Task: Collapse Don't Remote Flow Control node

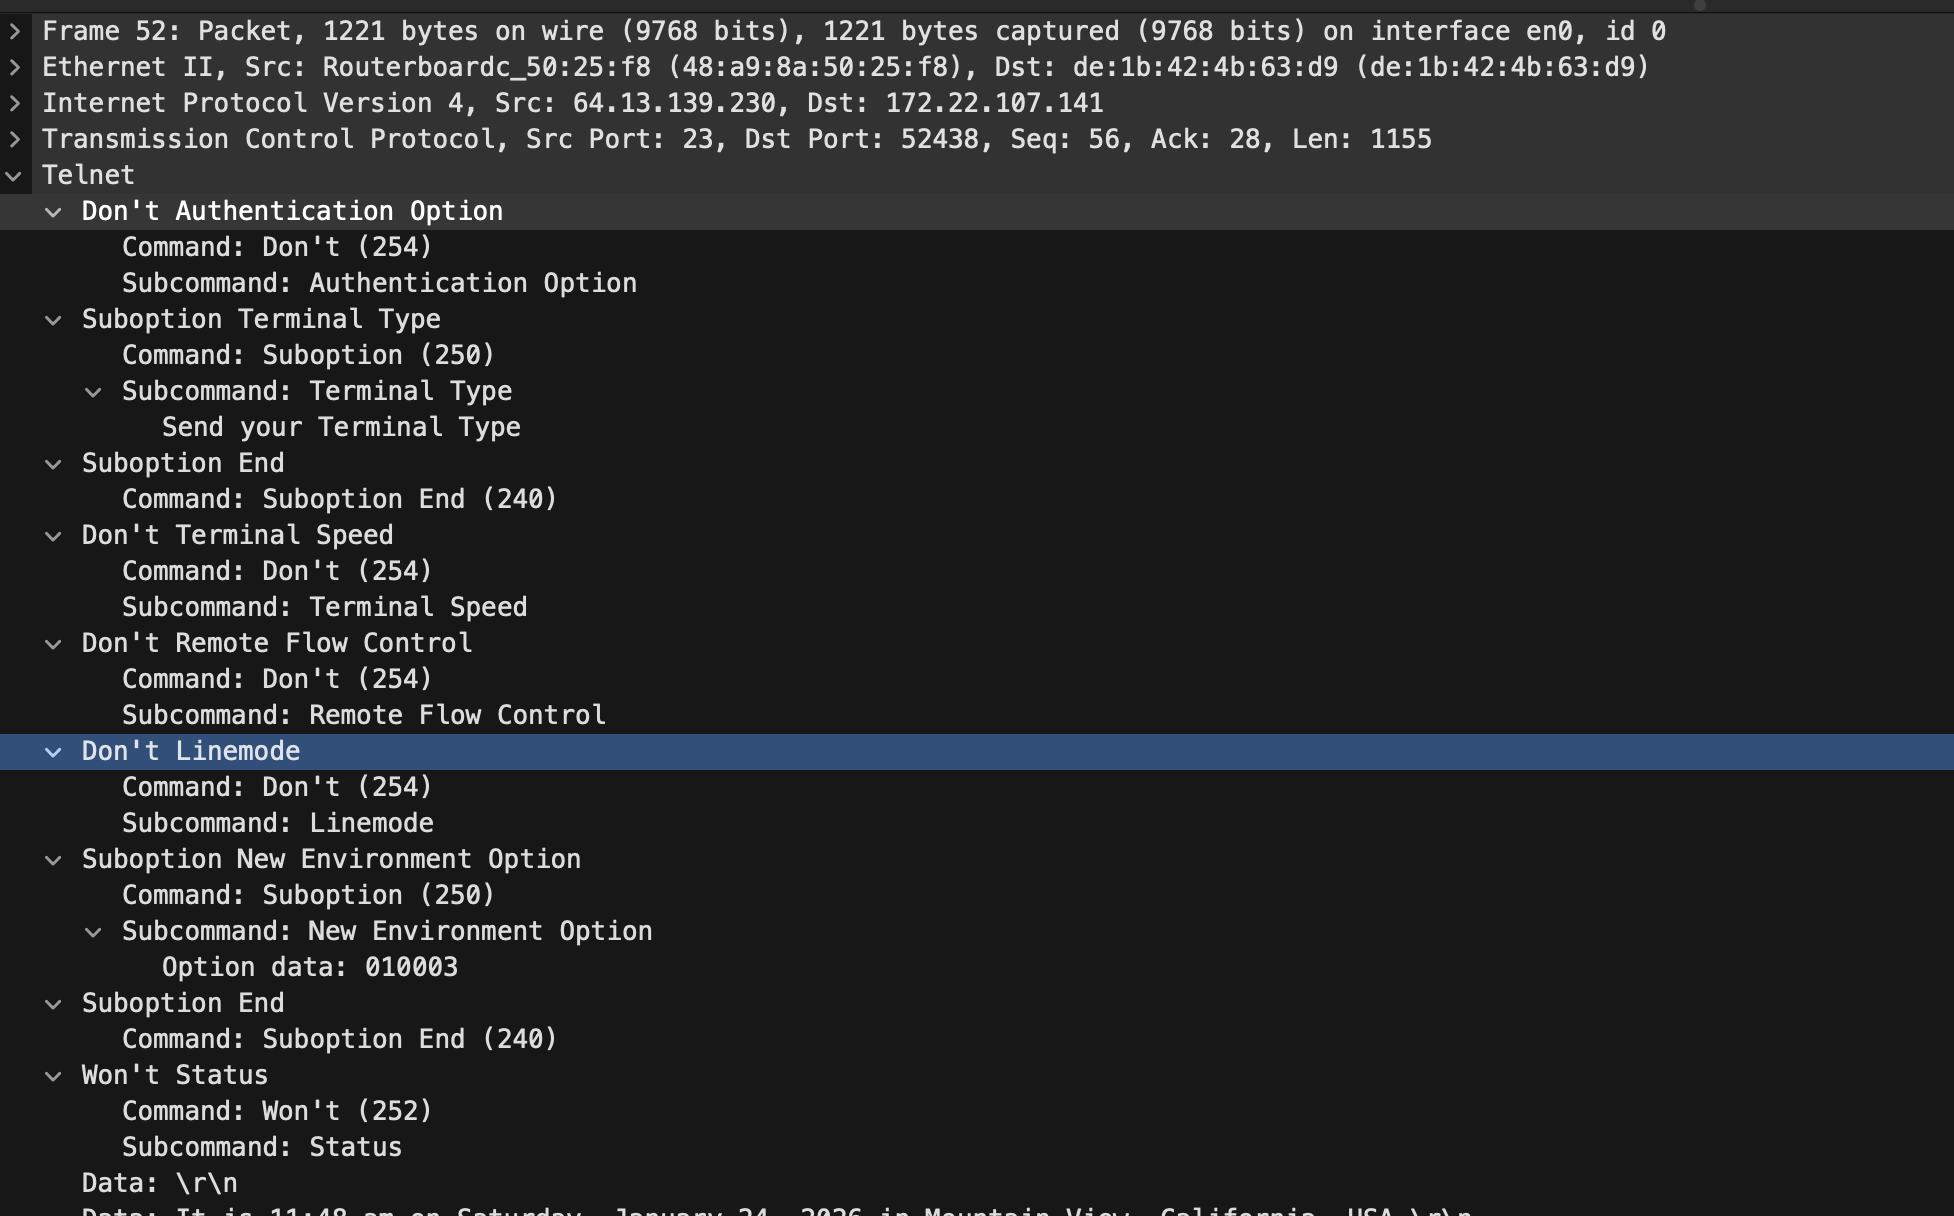Action: [54, 643]
